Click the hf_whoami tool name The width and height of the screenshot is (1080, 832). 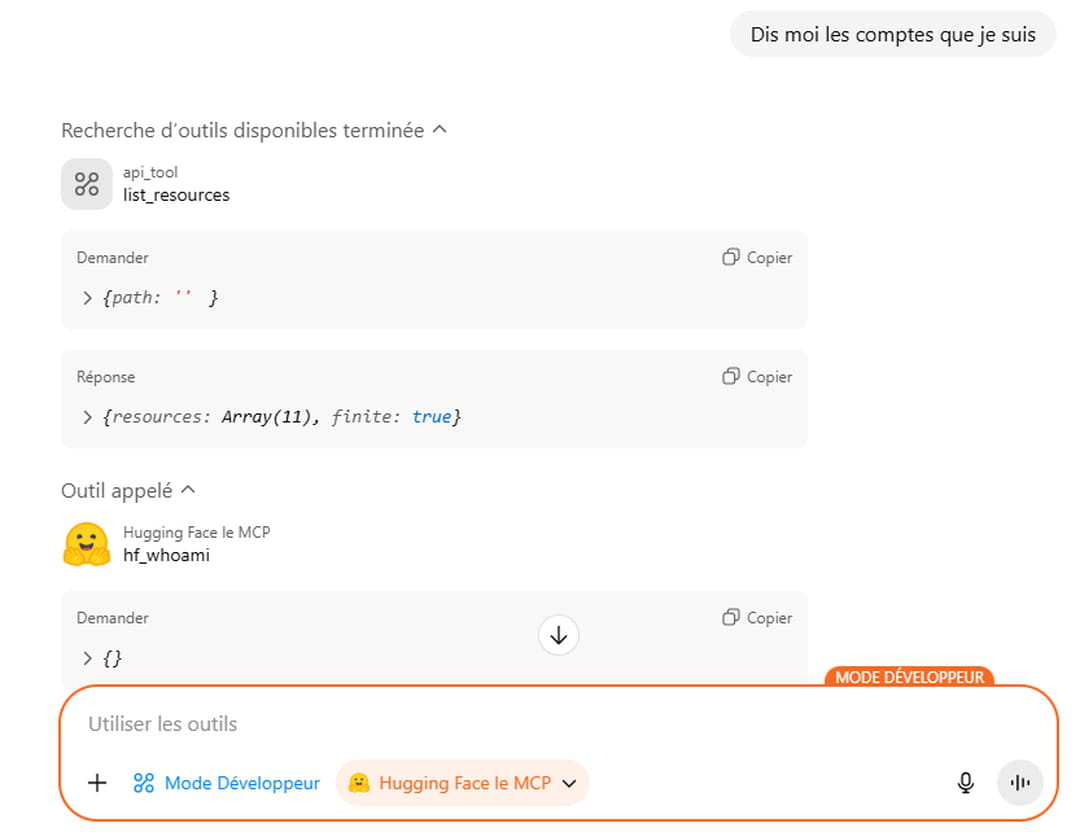(x=166, y=555)
